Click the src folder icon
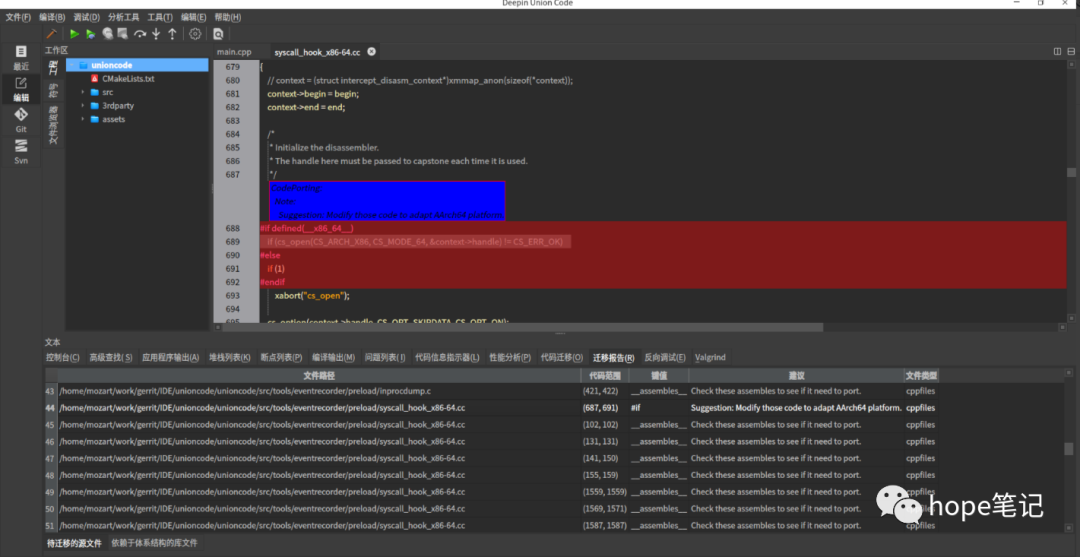 [x=94, y=92]
